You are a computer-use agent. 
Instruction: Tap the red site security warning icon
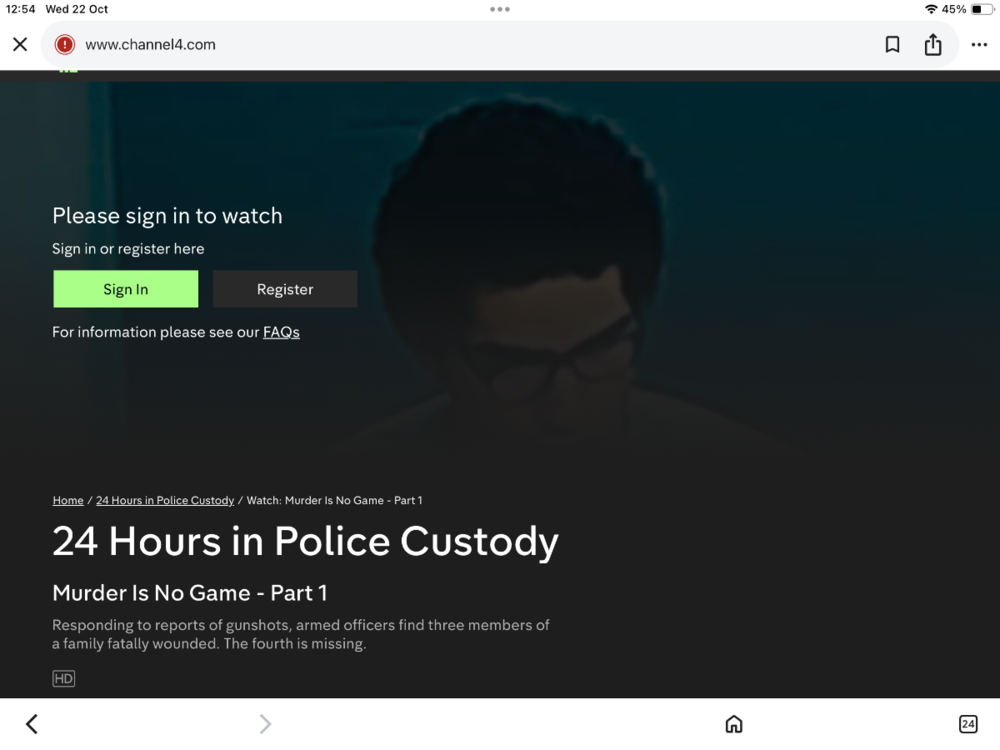[64, 44]
